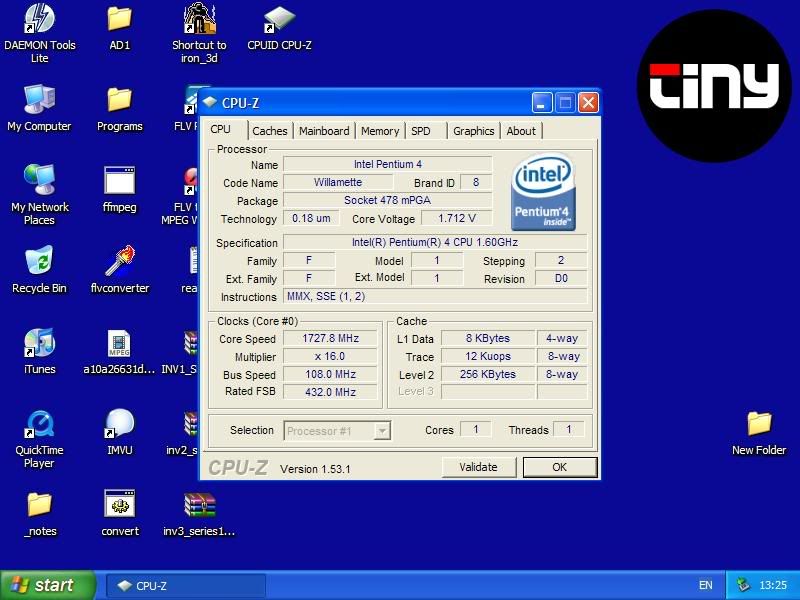
Task: Click the Pentium(R) 4 CPU 1.60GHz specification
Action: (435, 242)
